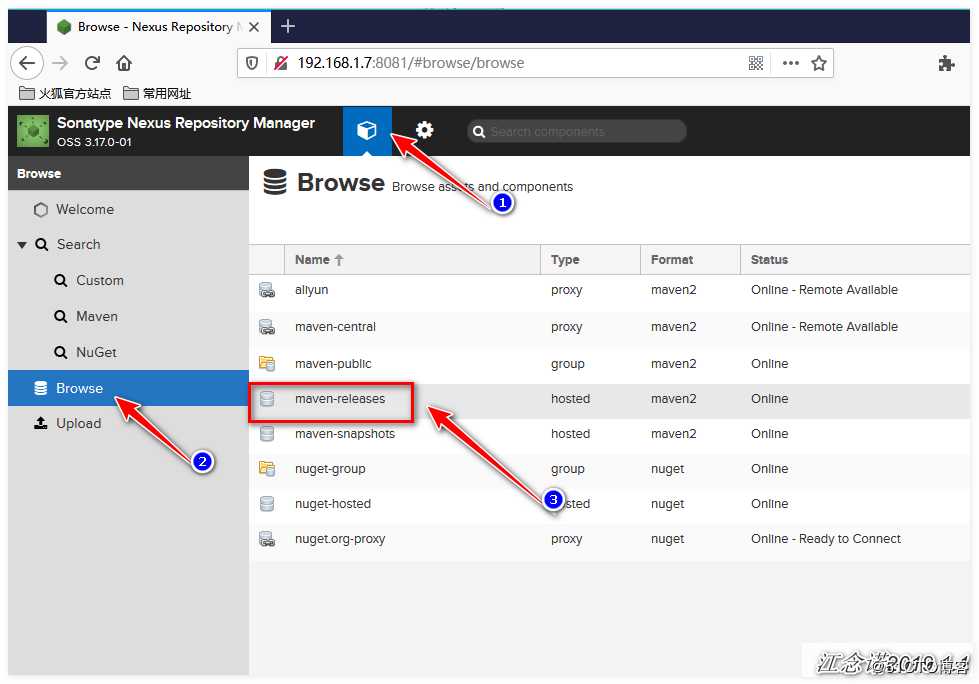This screenshot has width=979, height=684.
Task: Open Custom search
Action: tap(99, 281)
